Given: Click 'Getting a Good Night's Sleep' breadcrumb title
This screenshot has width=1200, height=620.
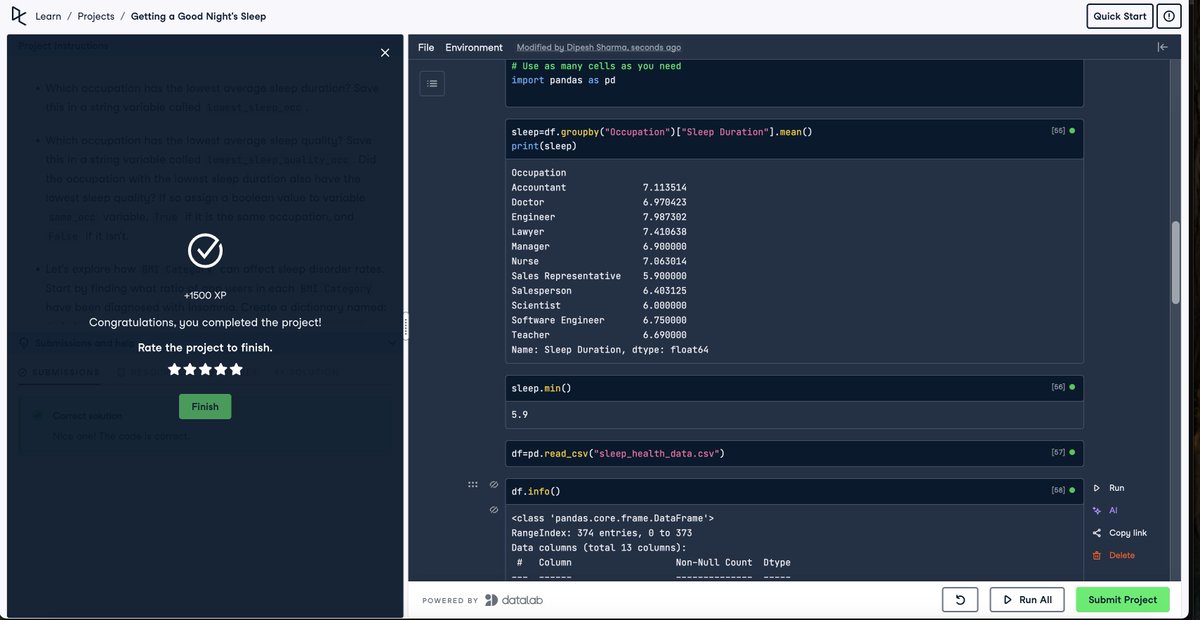Looking at the screenshot, I should point(198,16).
